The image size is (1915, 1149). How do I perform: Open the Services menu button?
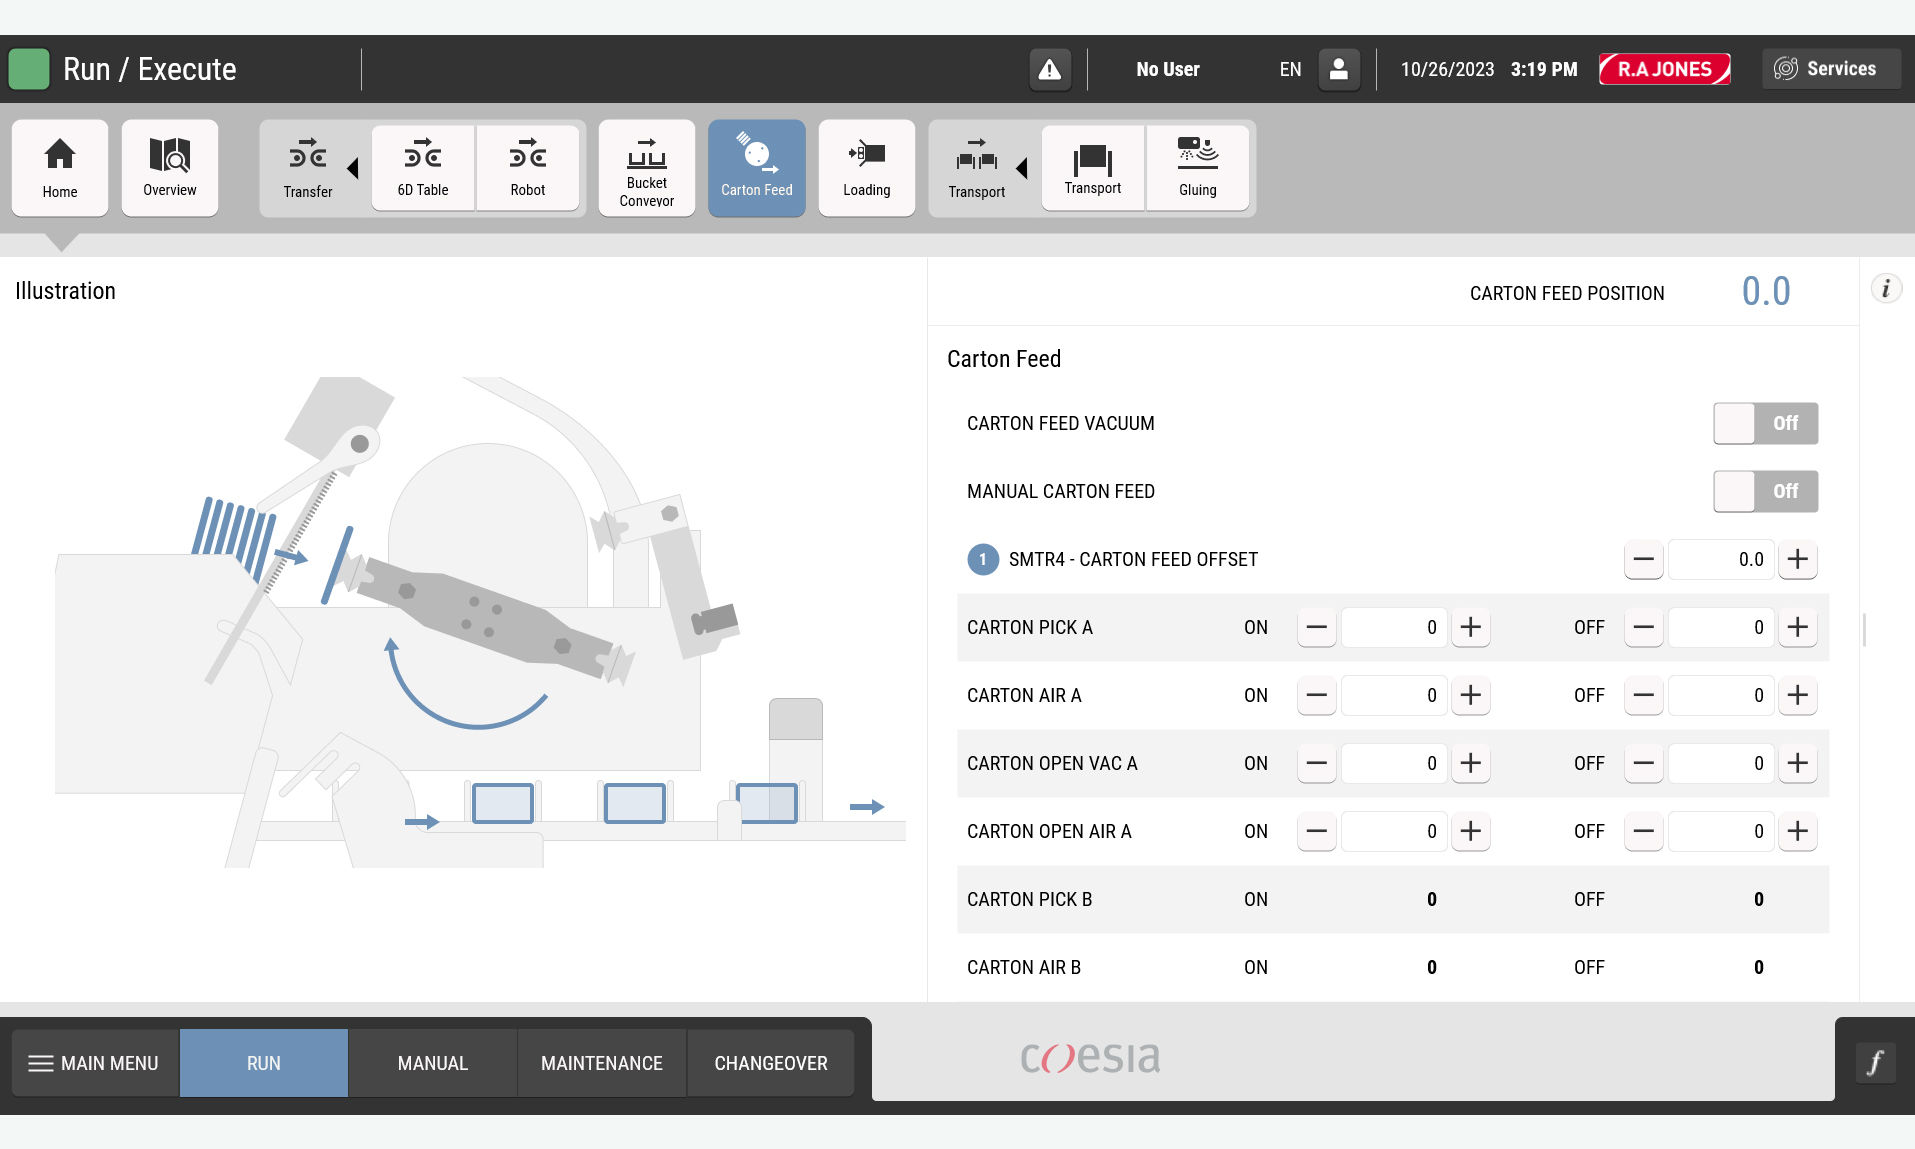pyautogui.click(x=1830, y=68)
